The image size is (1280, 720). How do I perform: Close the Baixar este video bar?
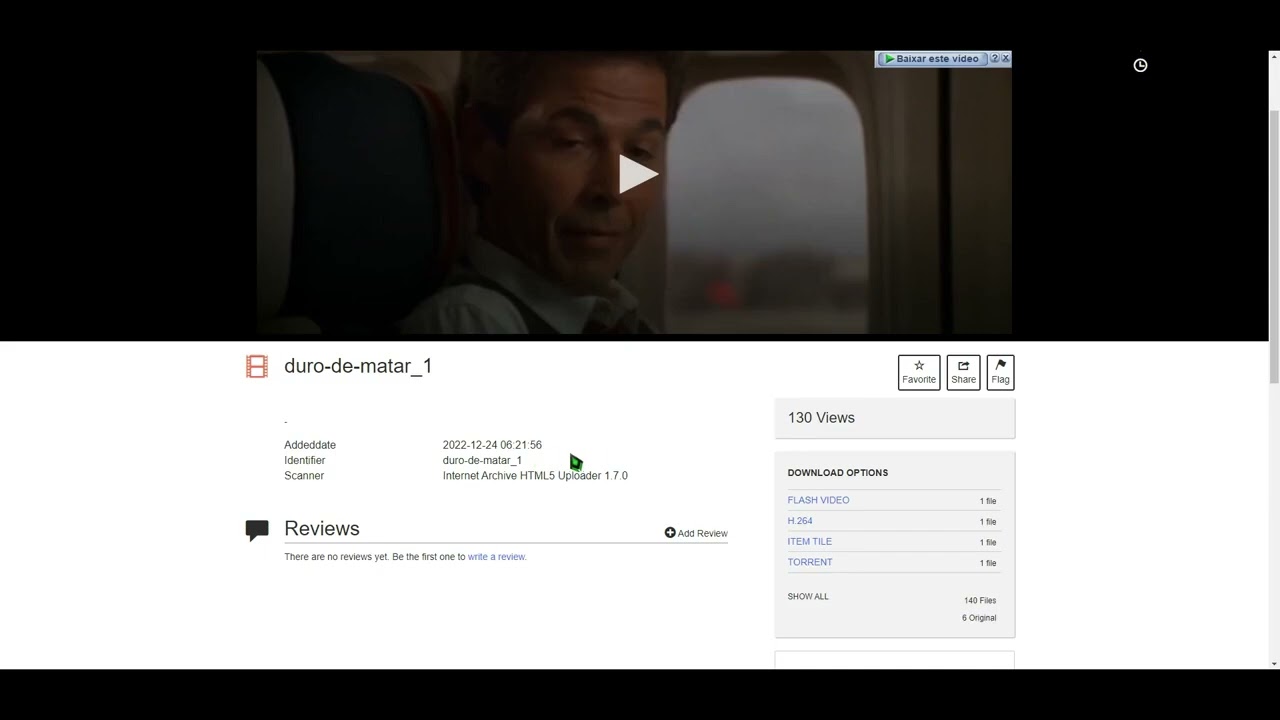pyautogui.click(x=1005, y=59)
